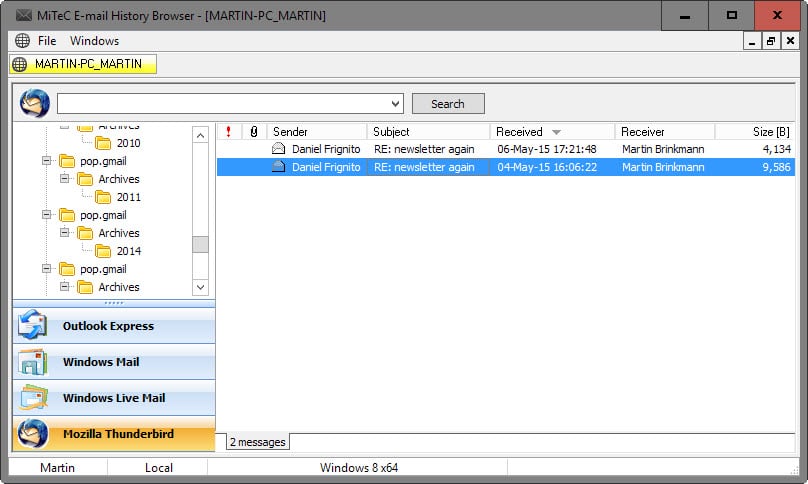Image resolution: width=808 pixels, height=484 pixels.
Task: Collapse the bottom Archives node
Action: [x=64, y=286]
